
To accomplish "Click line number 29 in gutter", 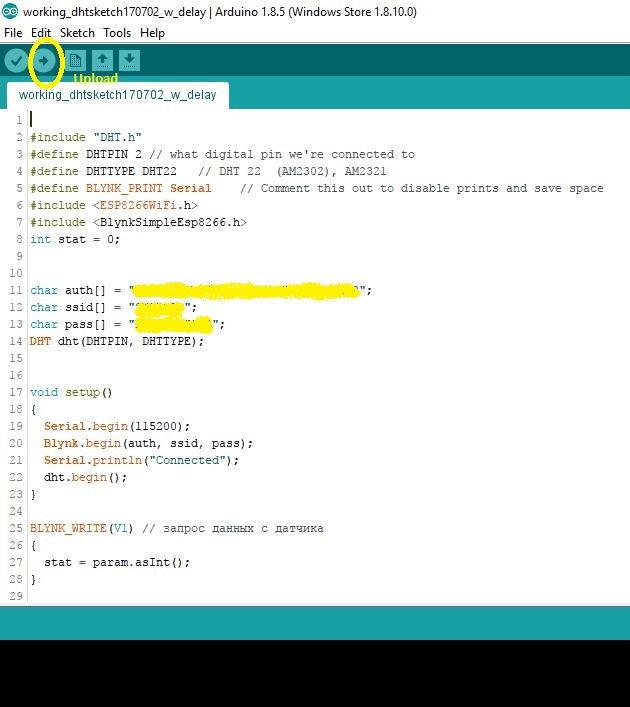I will [x=16, y=597].
